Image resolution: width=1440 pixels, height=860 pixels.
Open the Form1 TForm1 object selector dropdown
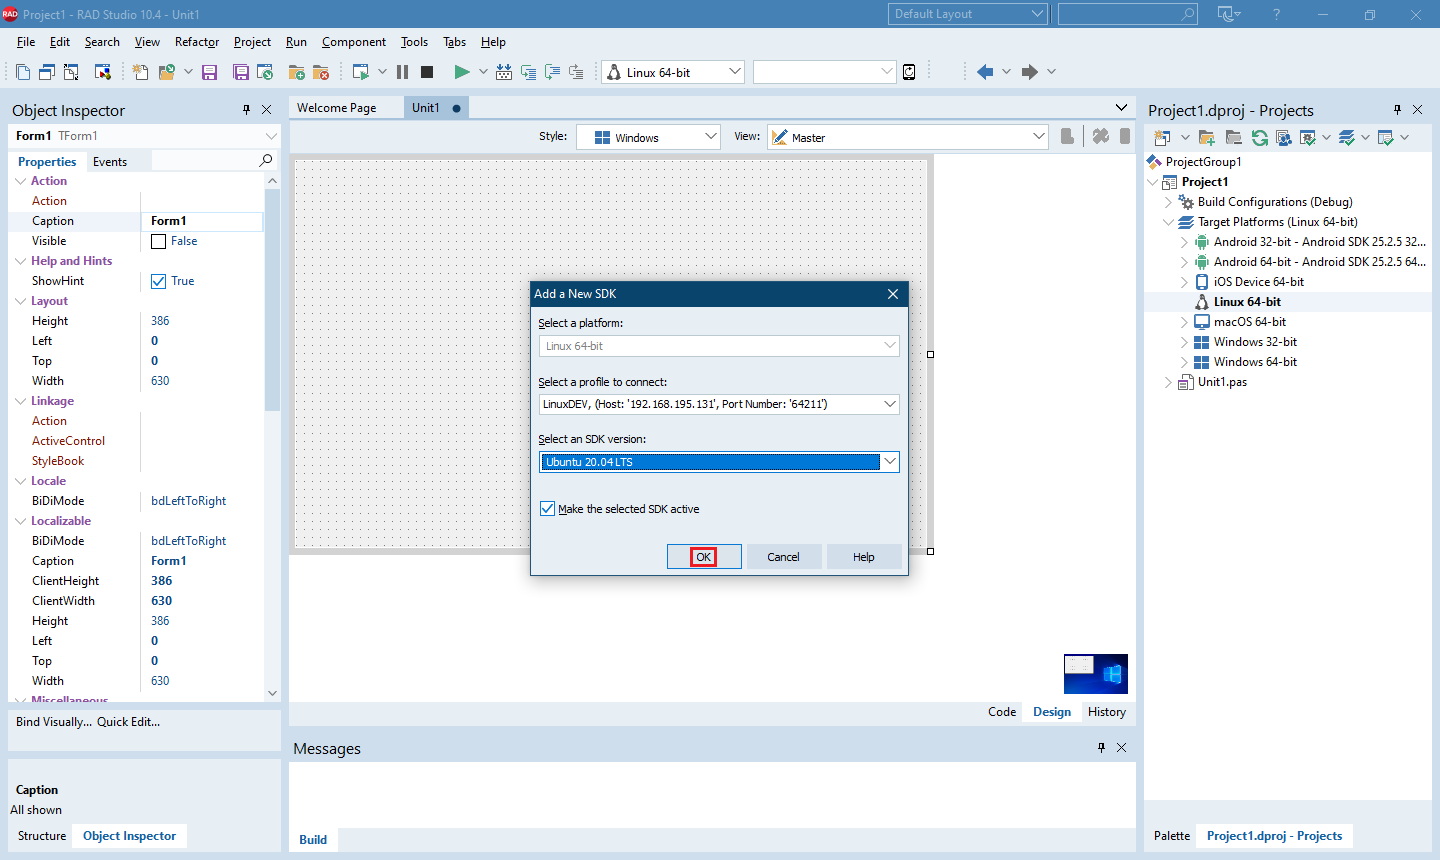click(x=270, y=136)
